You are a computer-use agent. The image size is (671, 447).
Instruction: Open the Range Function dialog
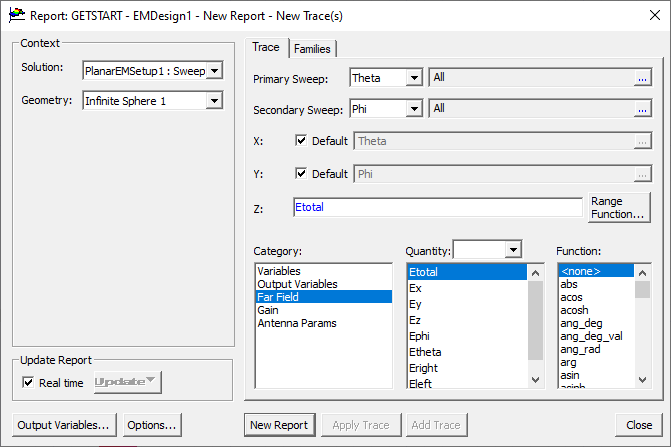(x=619, y=207)
